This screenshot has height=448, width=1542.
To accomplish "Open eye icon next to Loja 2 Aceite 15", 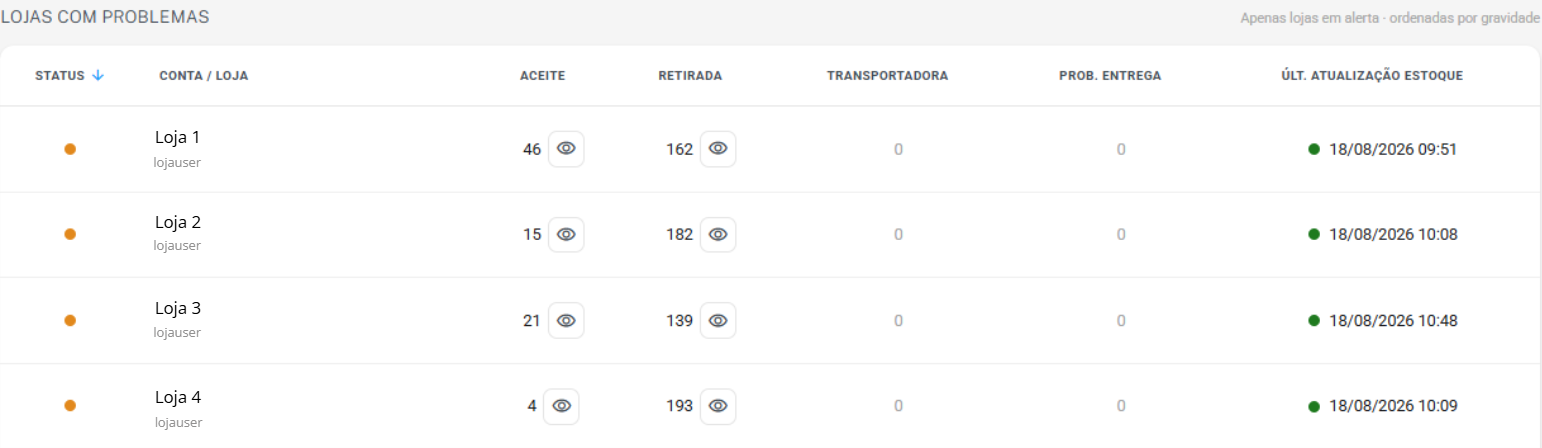I will (x=566, y=234).
